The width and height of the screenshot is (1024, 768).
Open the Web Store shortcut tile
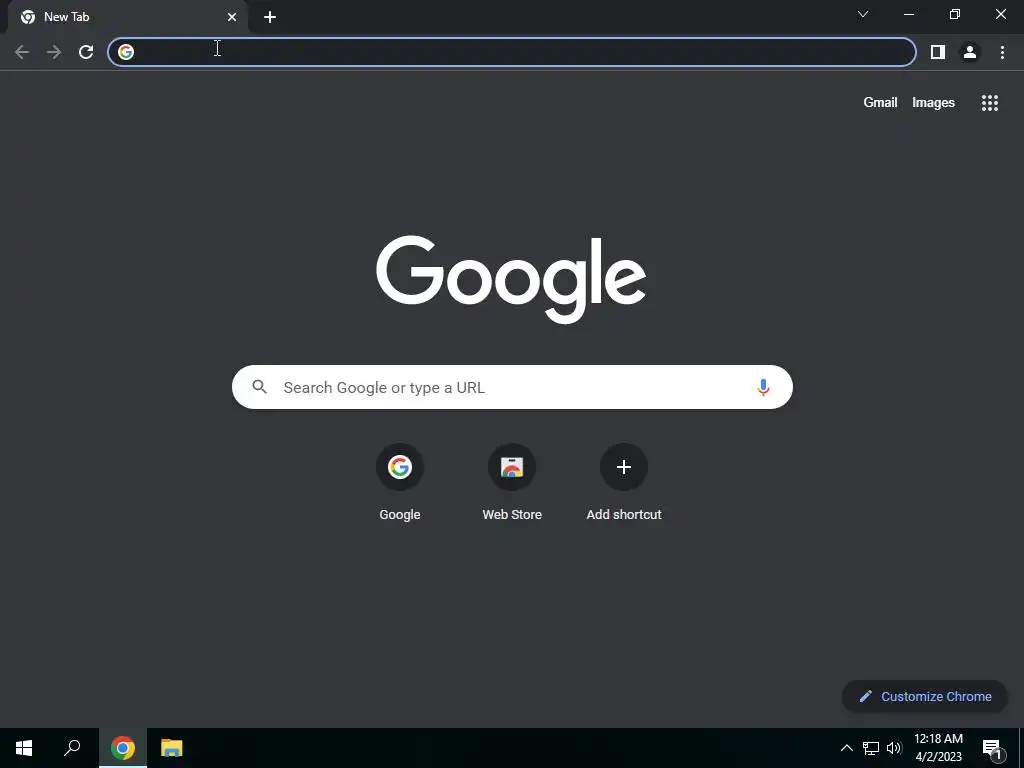click(512, 483)
